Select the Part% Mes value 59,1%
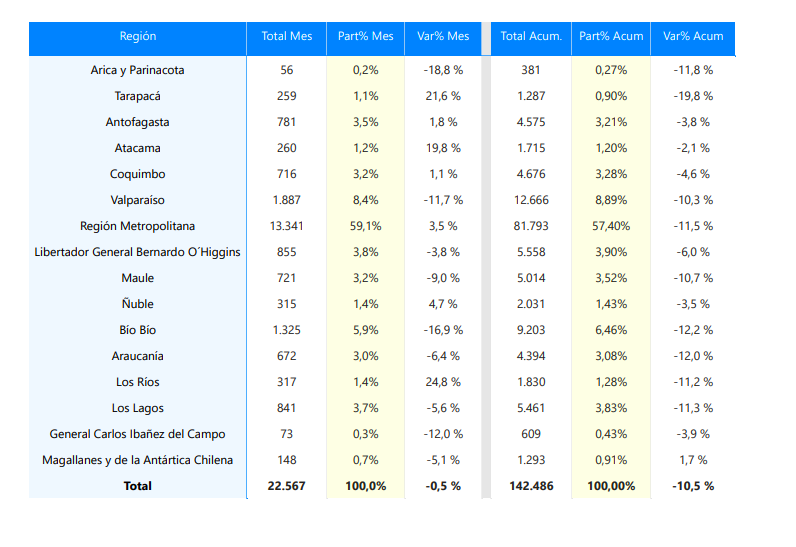The width and height of the screenshot is (796, 547). (x=366, y=226)
